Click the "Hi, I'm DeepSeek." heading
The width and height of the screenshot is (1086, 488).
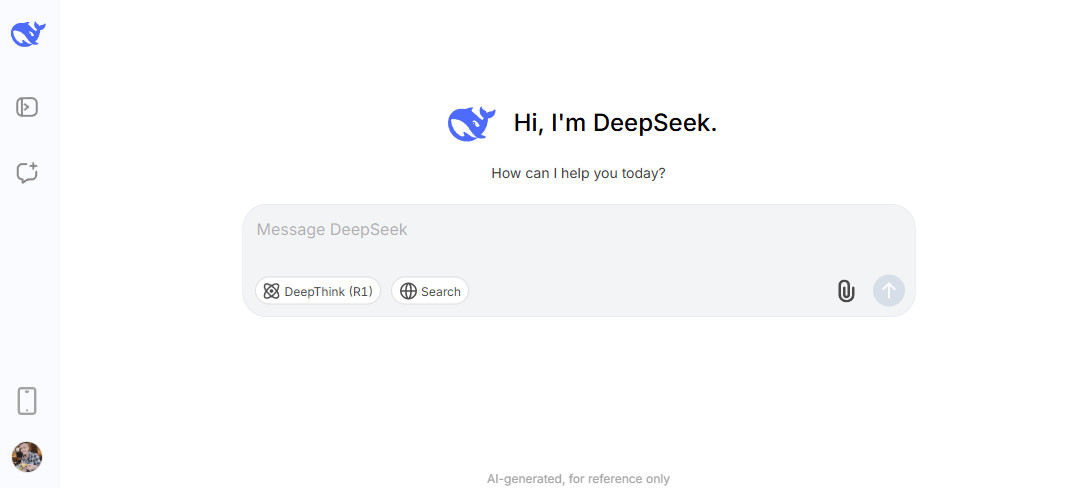tap(615, 123)
